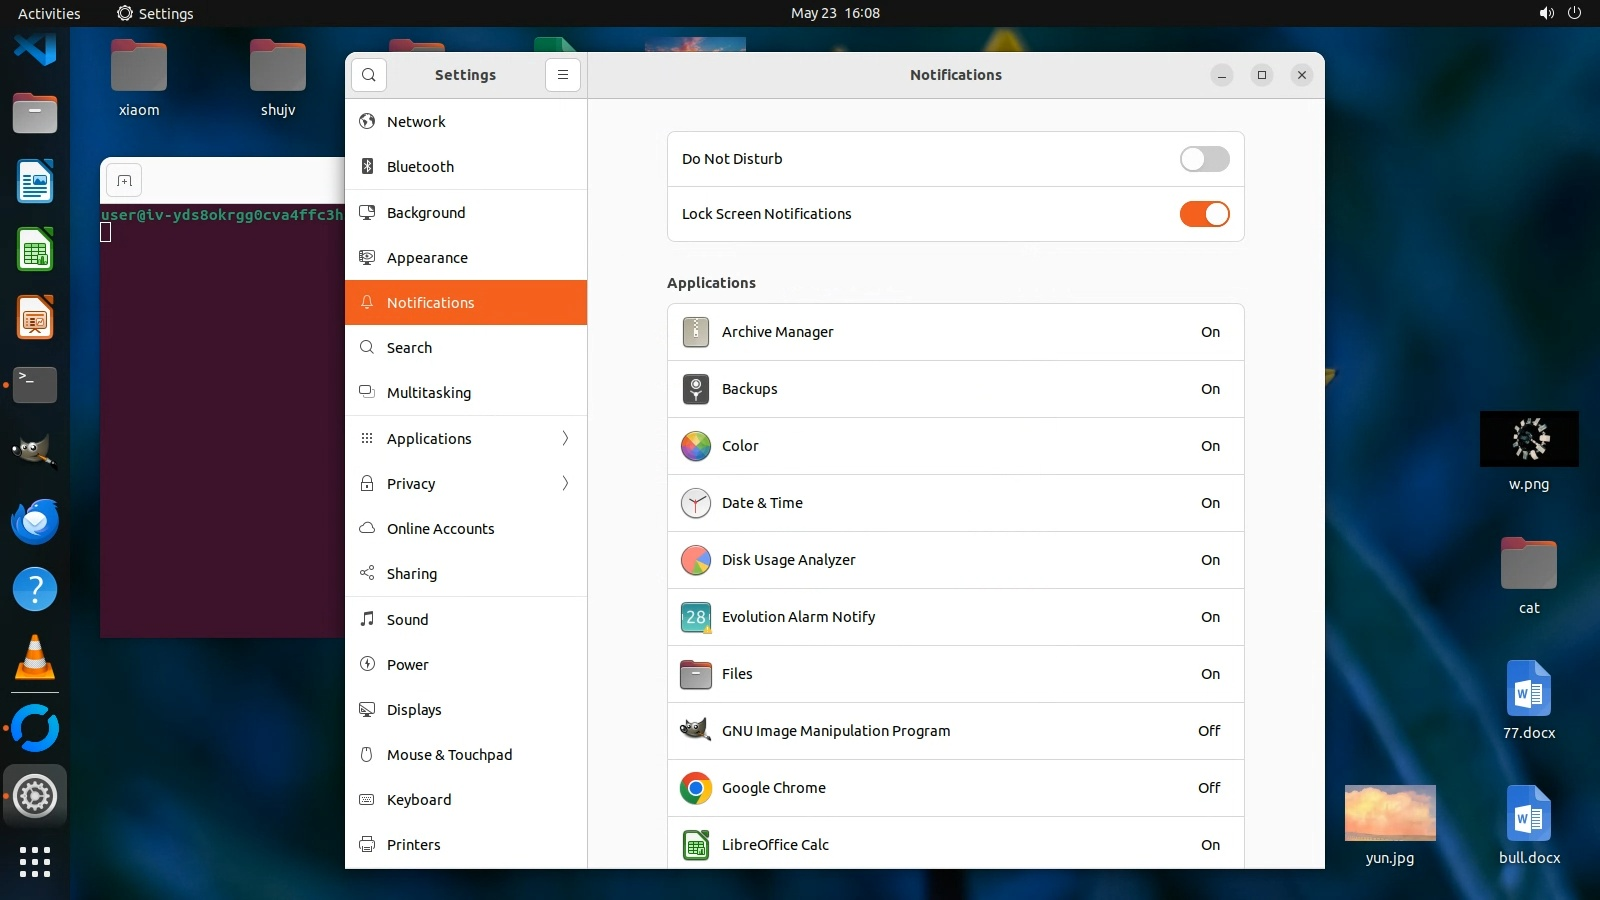
Task: Launch VLC media player from dock
Action: click(35, 658)
